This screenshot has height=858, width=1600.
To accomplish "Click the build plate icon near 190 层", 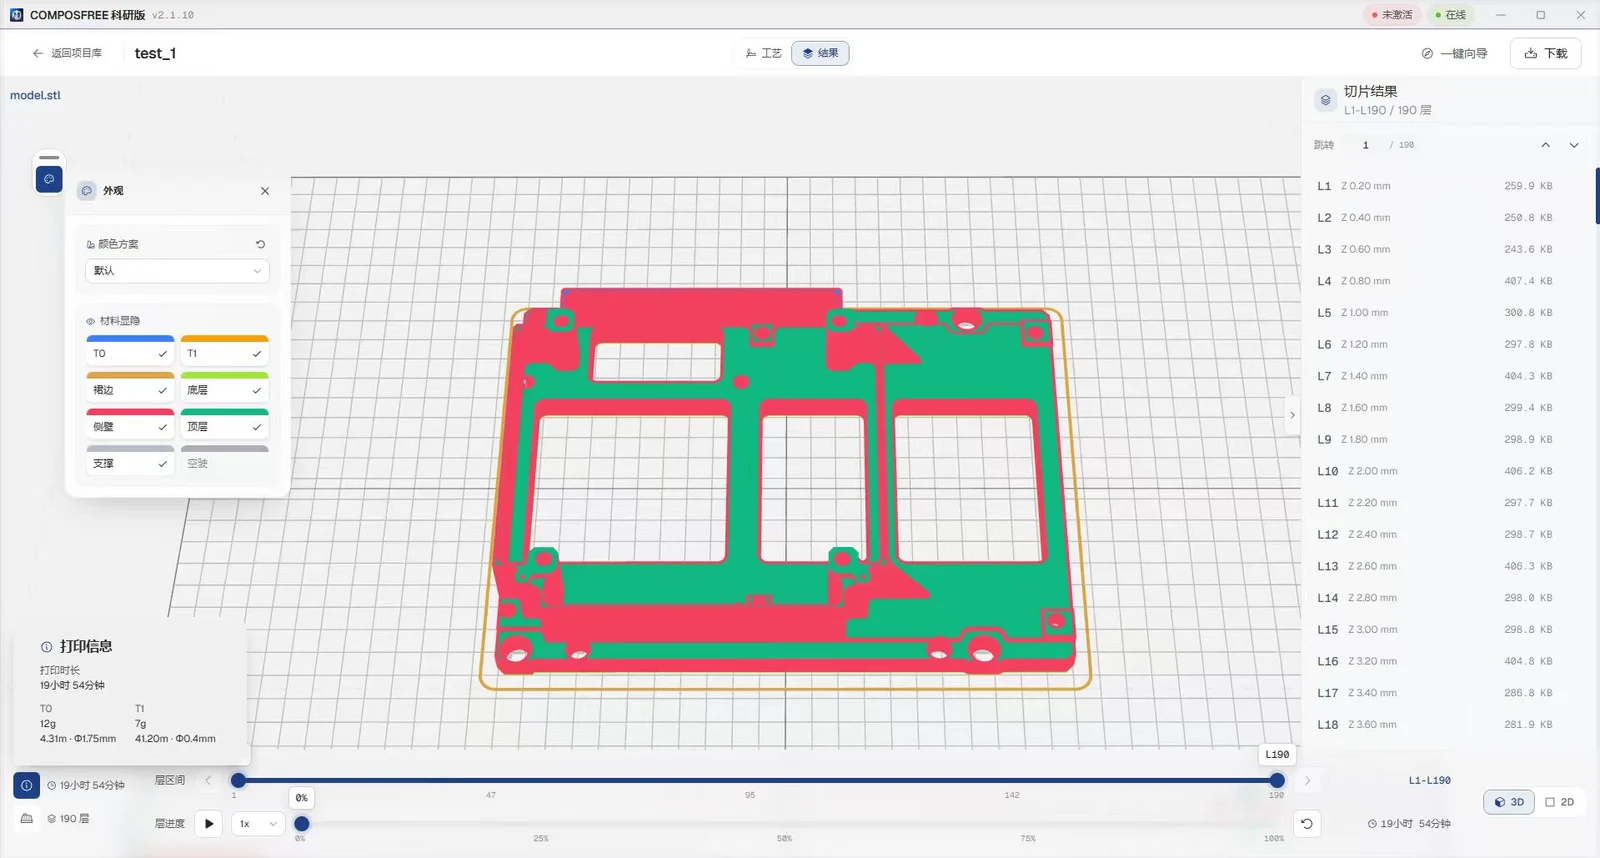I will (x=27, y=819).
